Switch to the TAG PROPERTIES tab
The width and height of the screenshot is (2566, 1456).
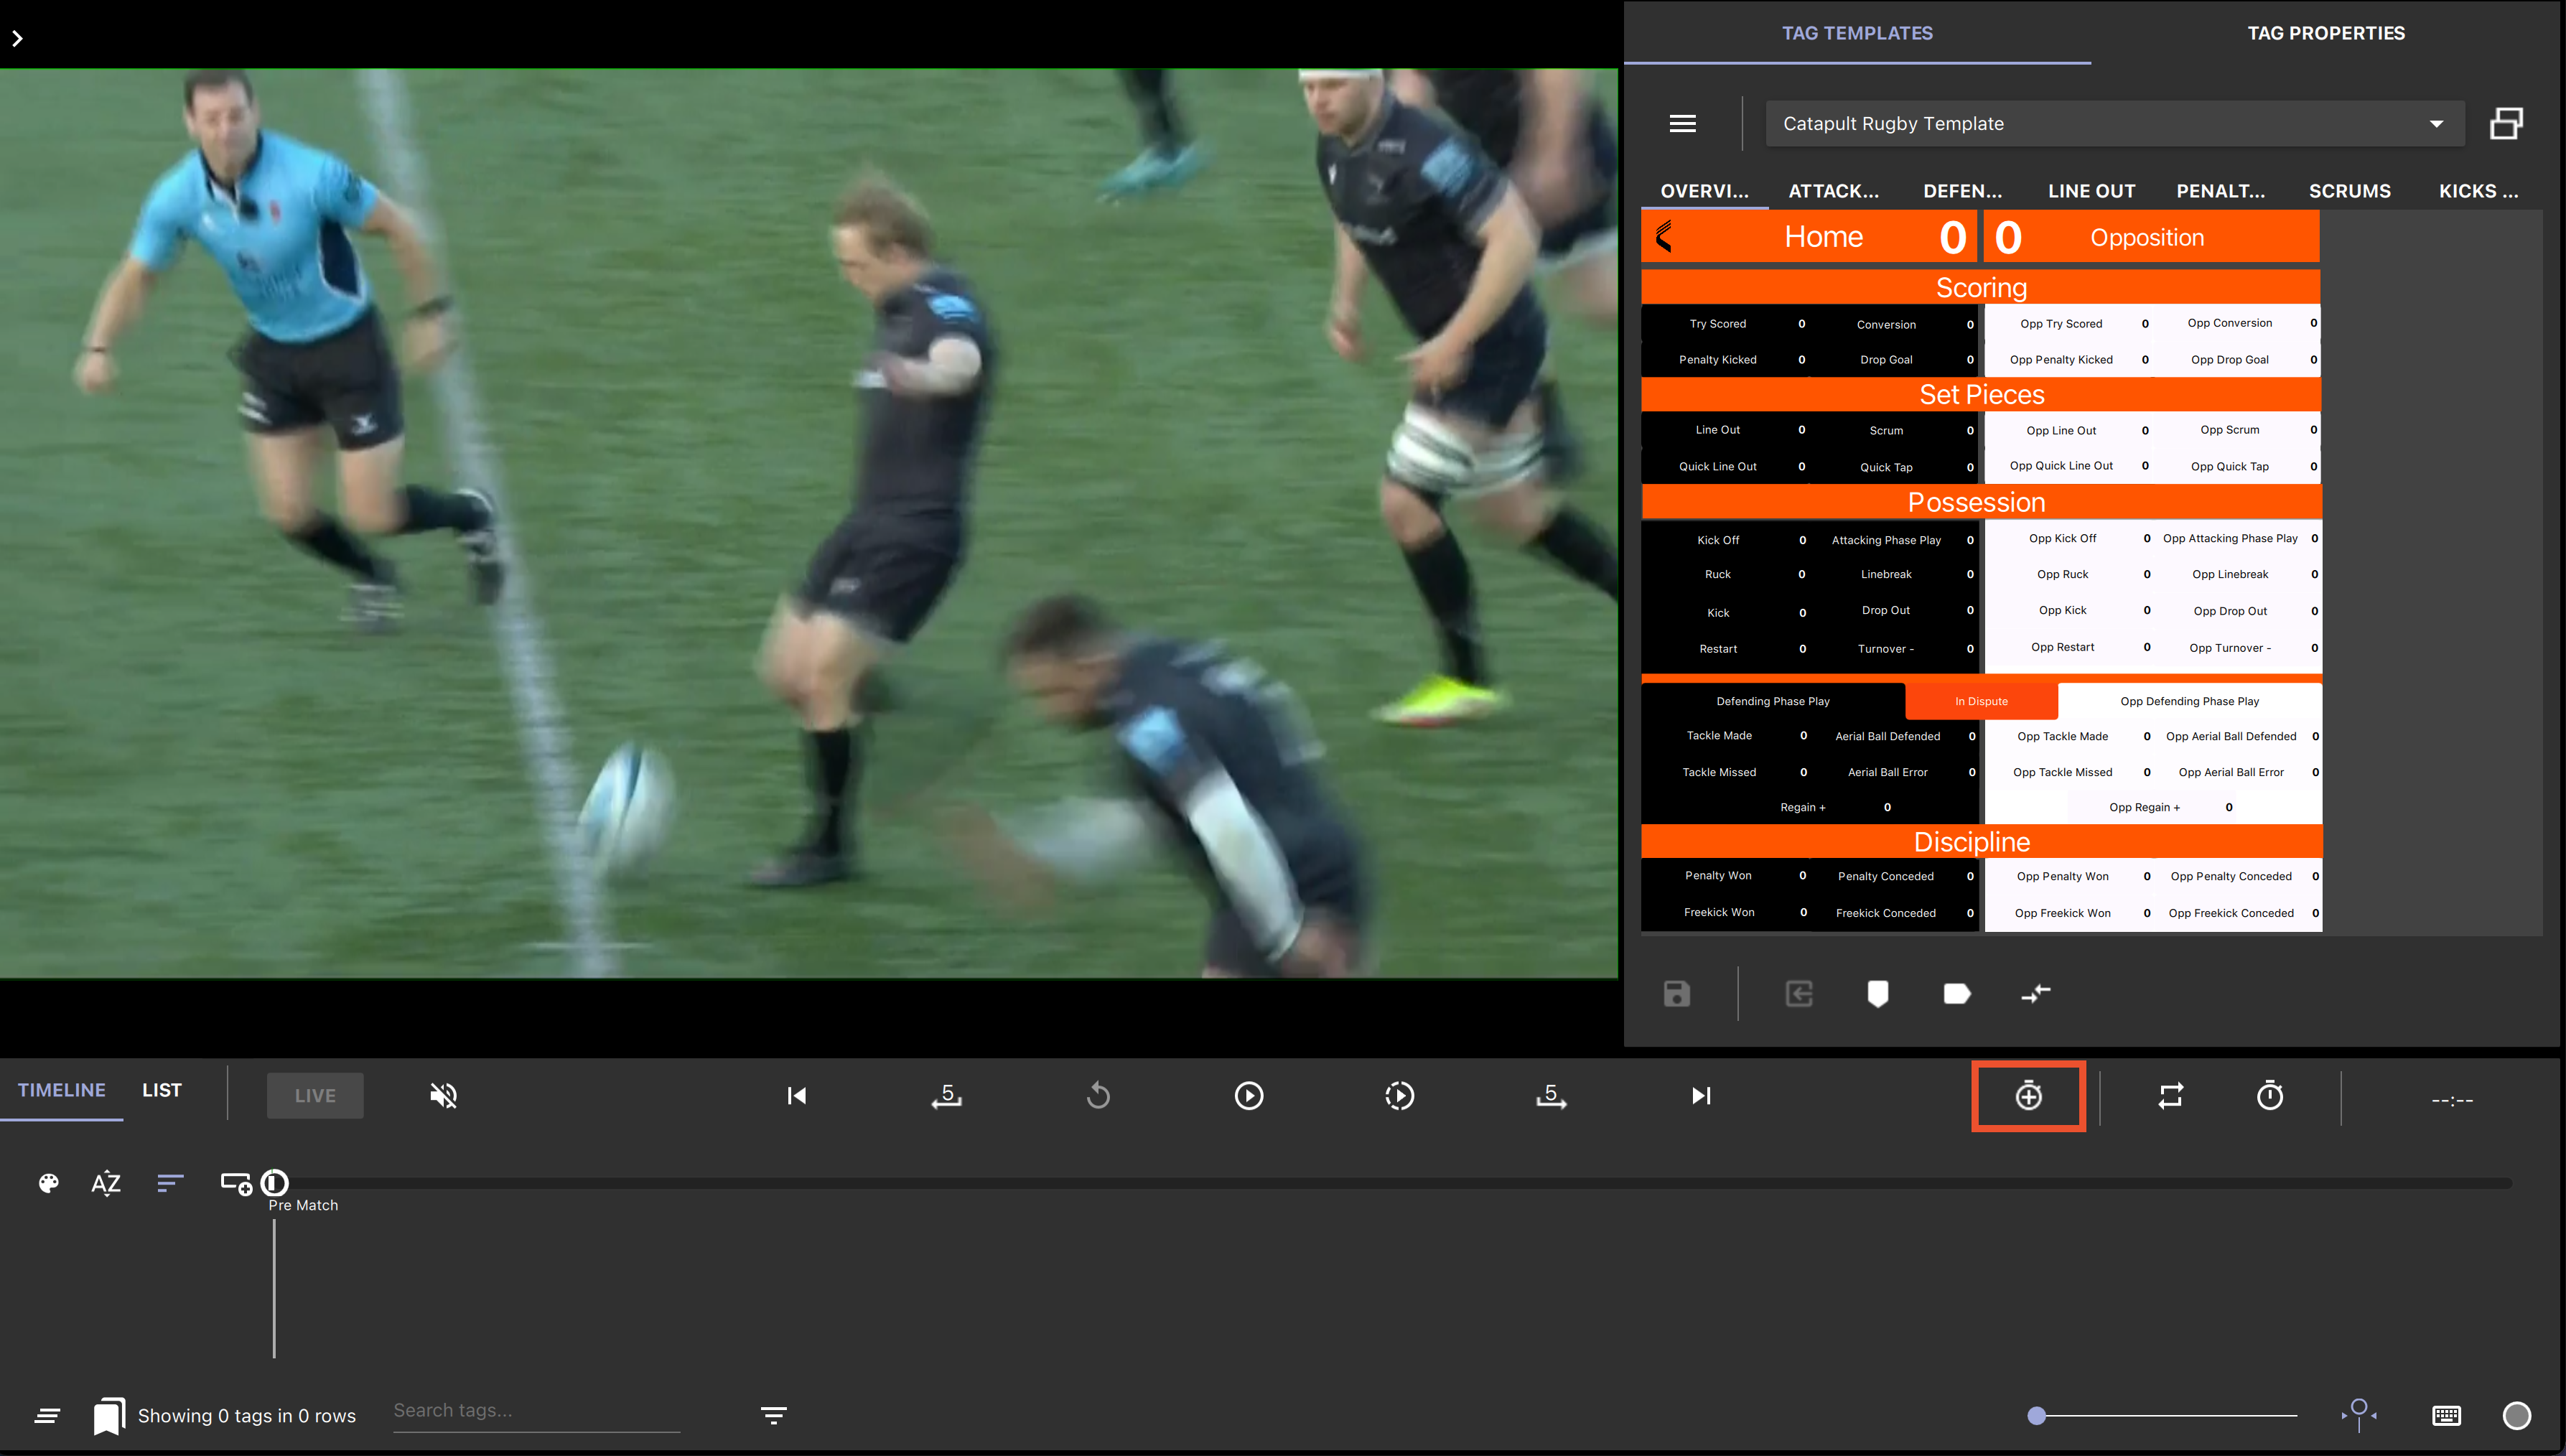[2325, 33]
